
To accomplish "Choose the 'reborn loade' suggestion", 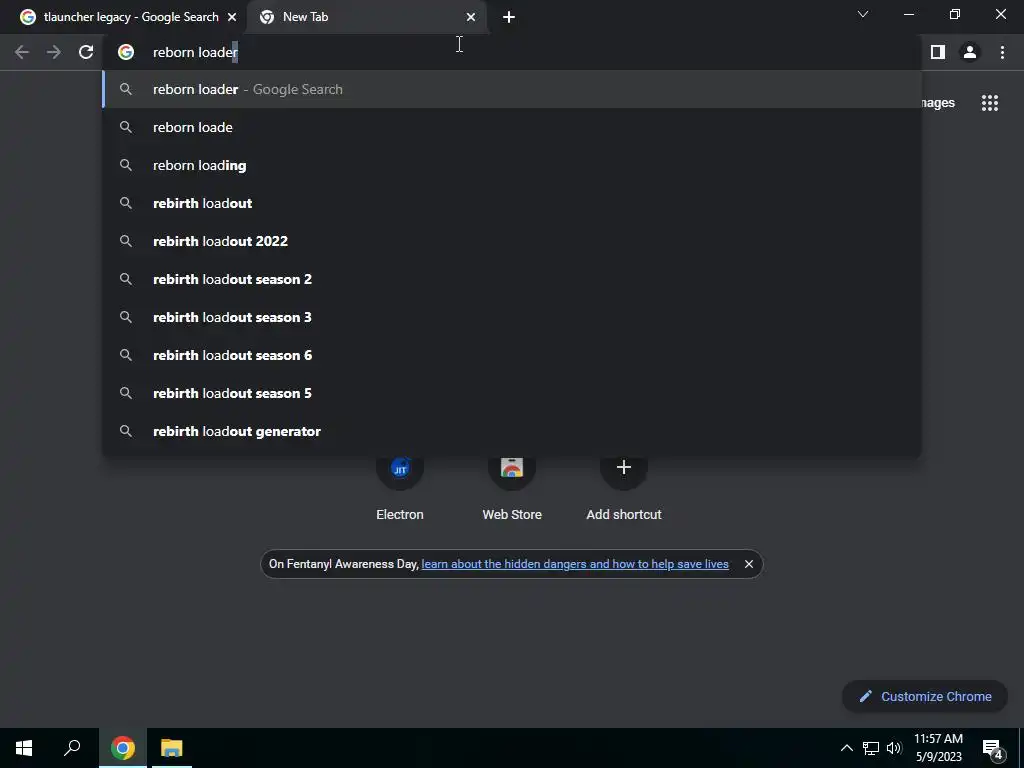I will coord(512,127).
